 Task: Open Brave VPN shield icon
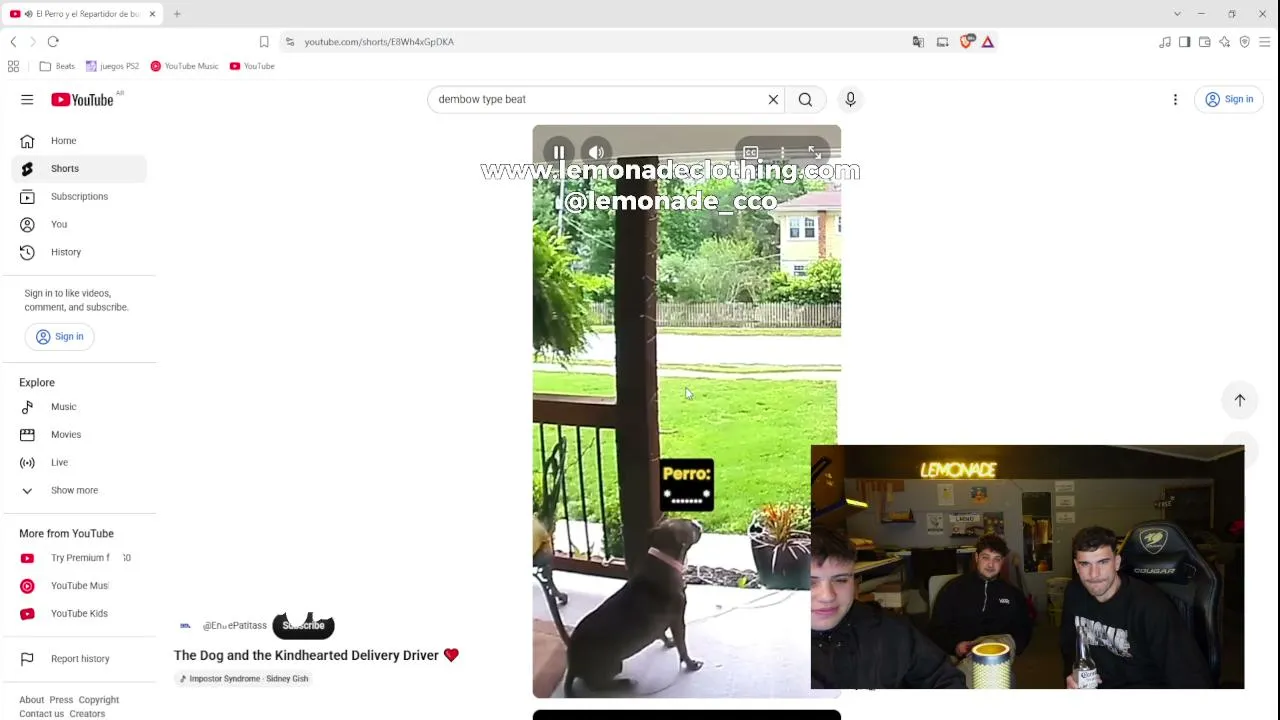[1245, 42]
